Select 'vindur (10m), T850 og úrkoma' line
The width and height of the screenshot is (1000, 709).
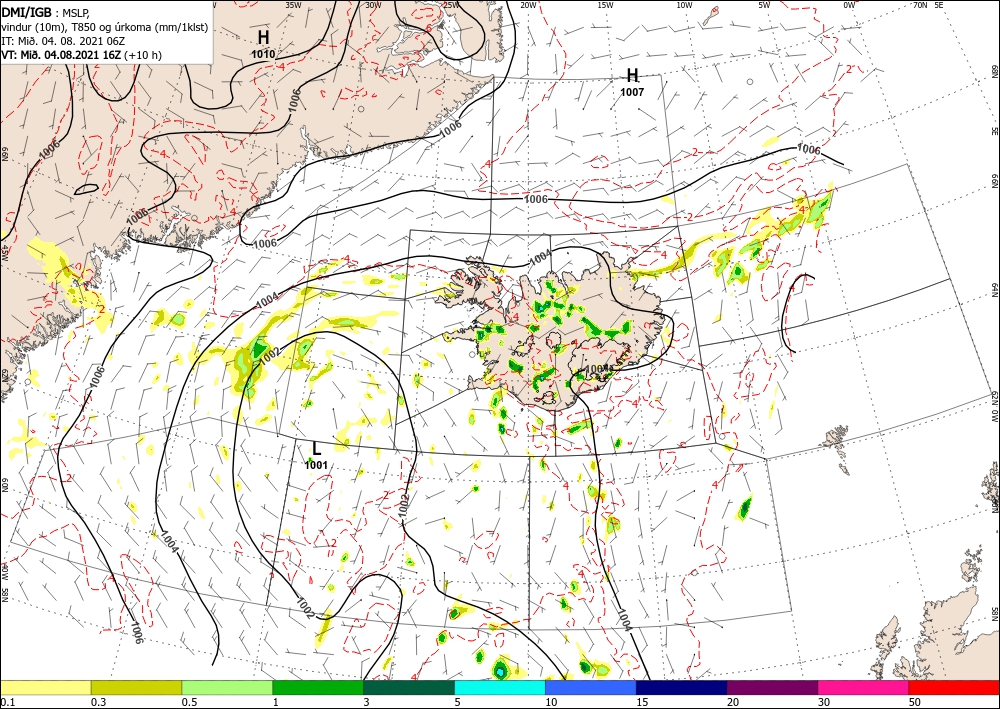pos(104,27)
